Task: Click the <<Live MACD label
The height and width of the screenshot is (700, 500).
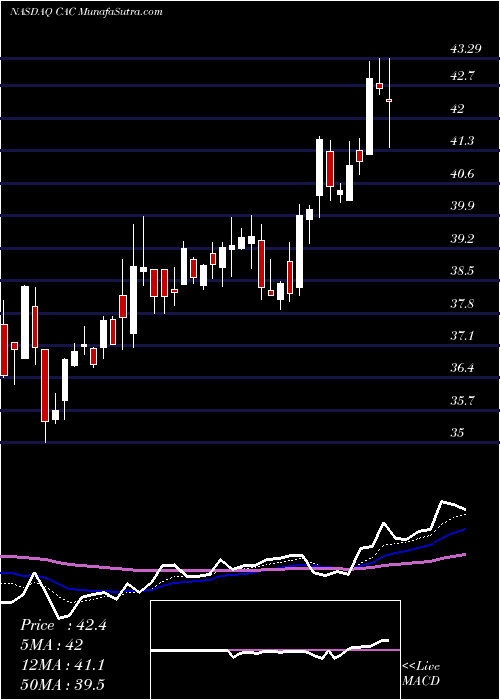Action: [421, 673]
